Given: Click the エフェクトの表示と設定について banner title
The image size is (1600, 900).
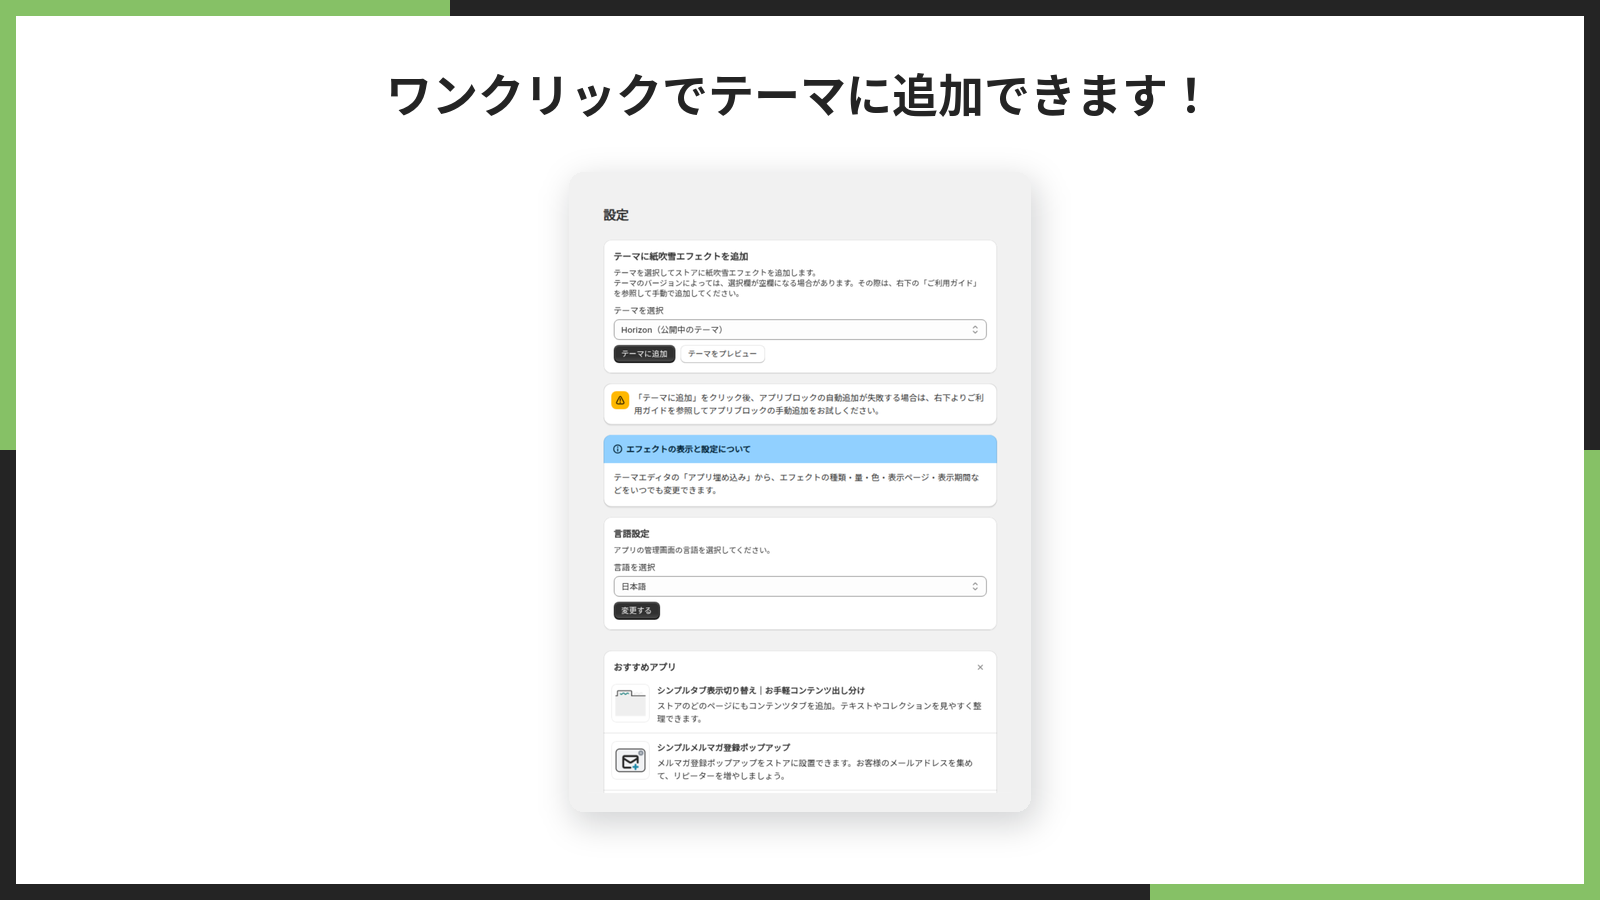Looking at the screenshot, I should 688,449.
